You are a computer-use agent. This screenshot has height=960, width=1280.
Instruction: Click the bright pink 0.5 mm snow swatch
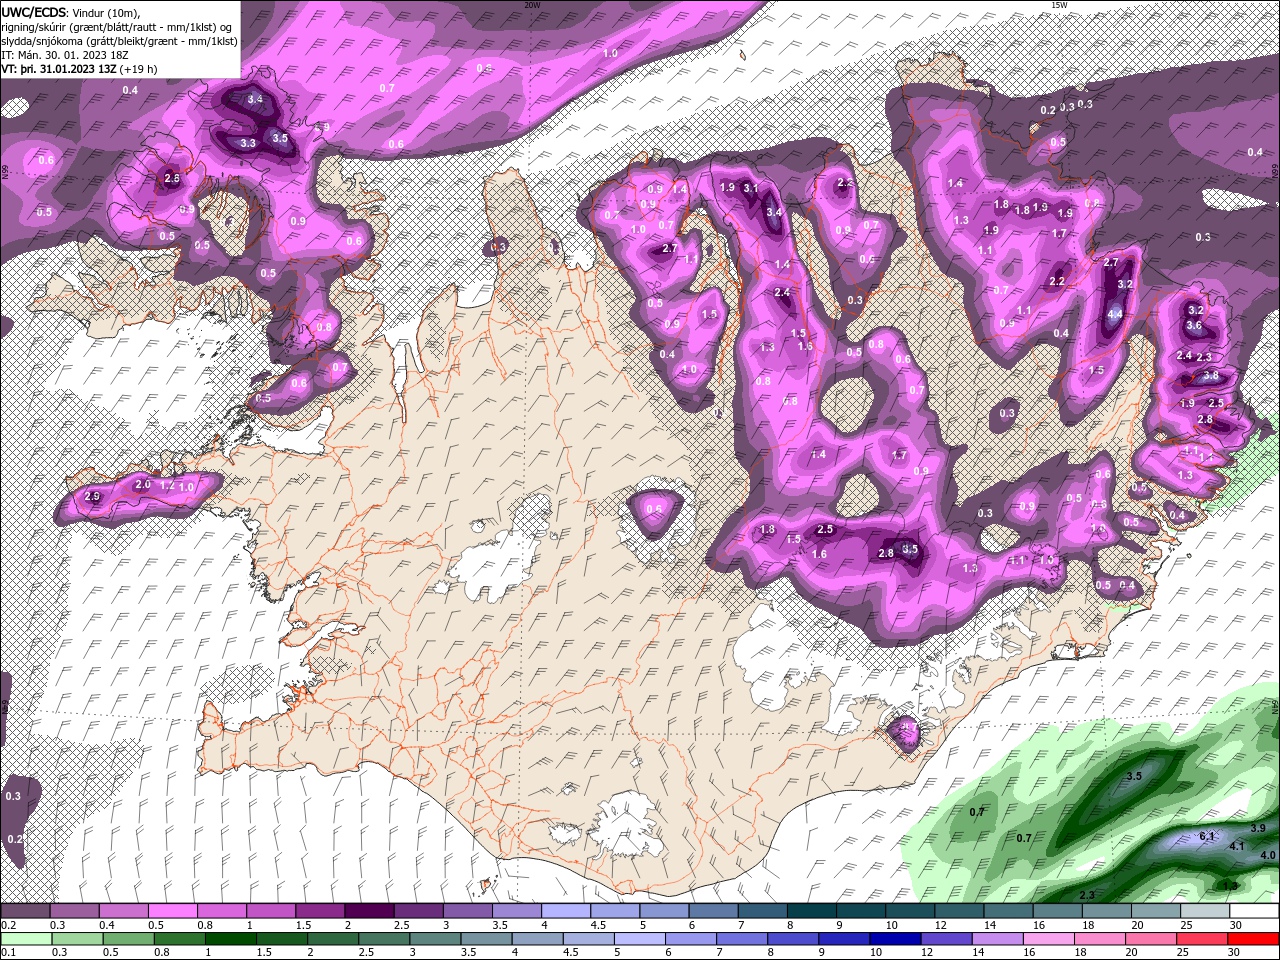tap(172, 911)
